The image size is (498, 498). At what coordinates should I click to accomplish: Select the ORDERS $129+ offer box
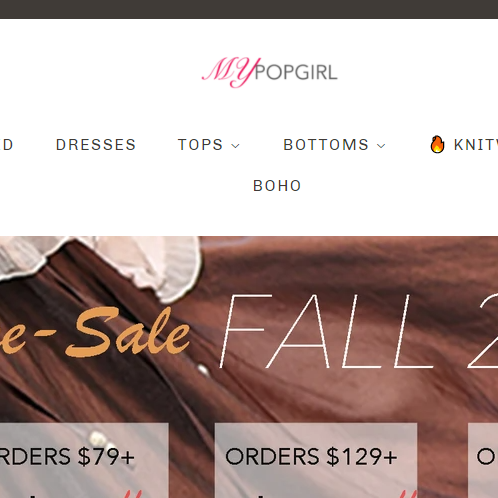(316, 461)
